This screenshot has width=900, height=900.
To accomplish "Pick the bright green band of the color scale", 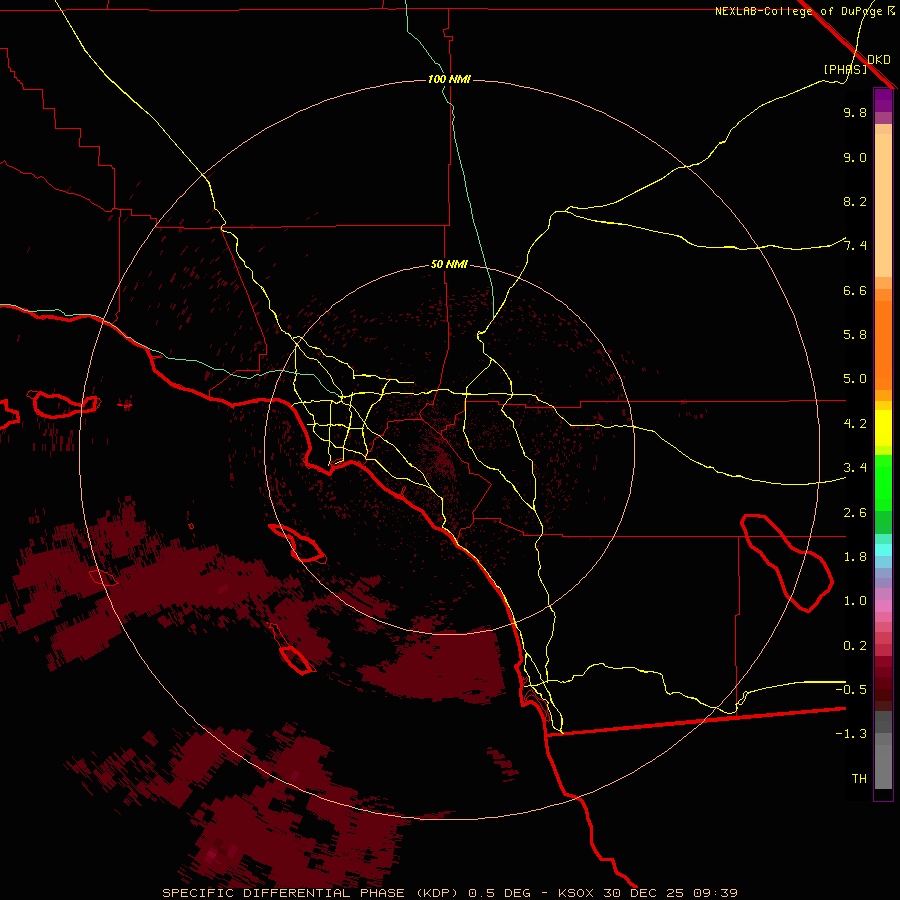I will tap(883, 482).
